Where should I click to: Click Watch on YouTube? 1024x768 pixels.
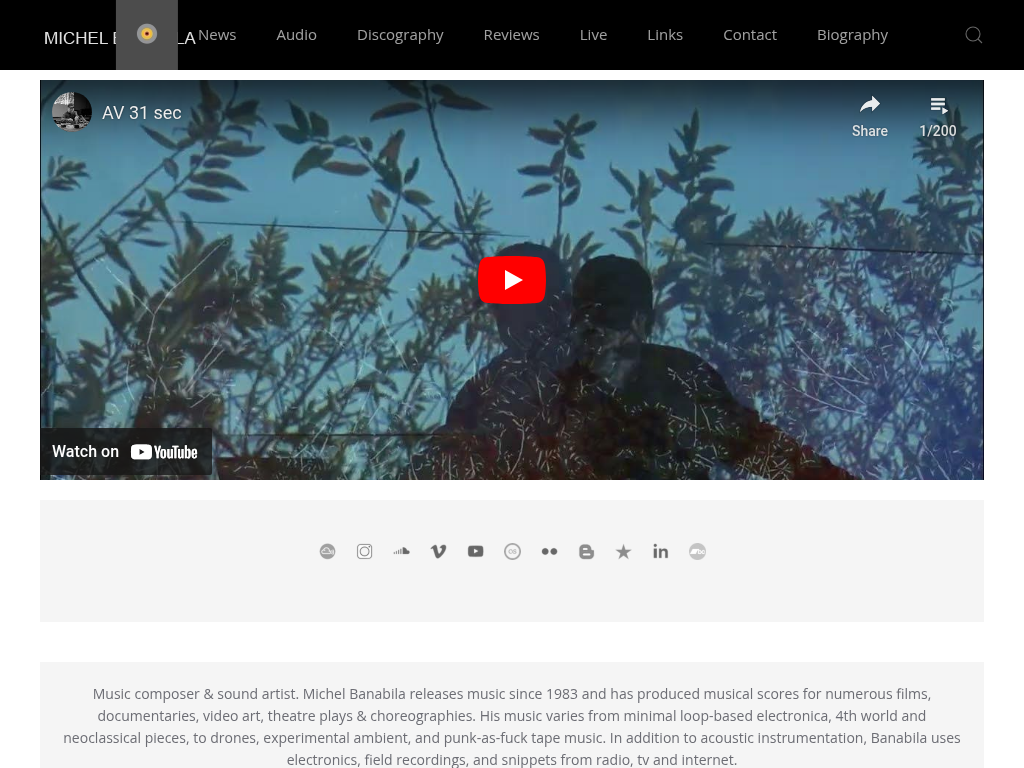pos(126,452)
